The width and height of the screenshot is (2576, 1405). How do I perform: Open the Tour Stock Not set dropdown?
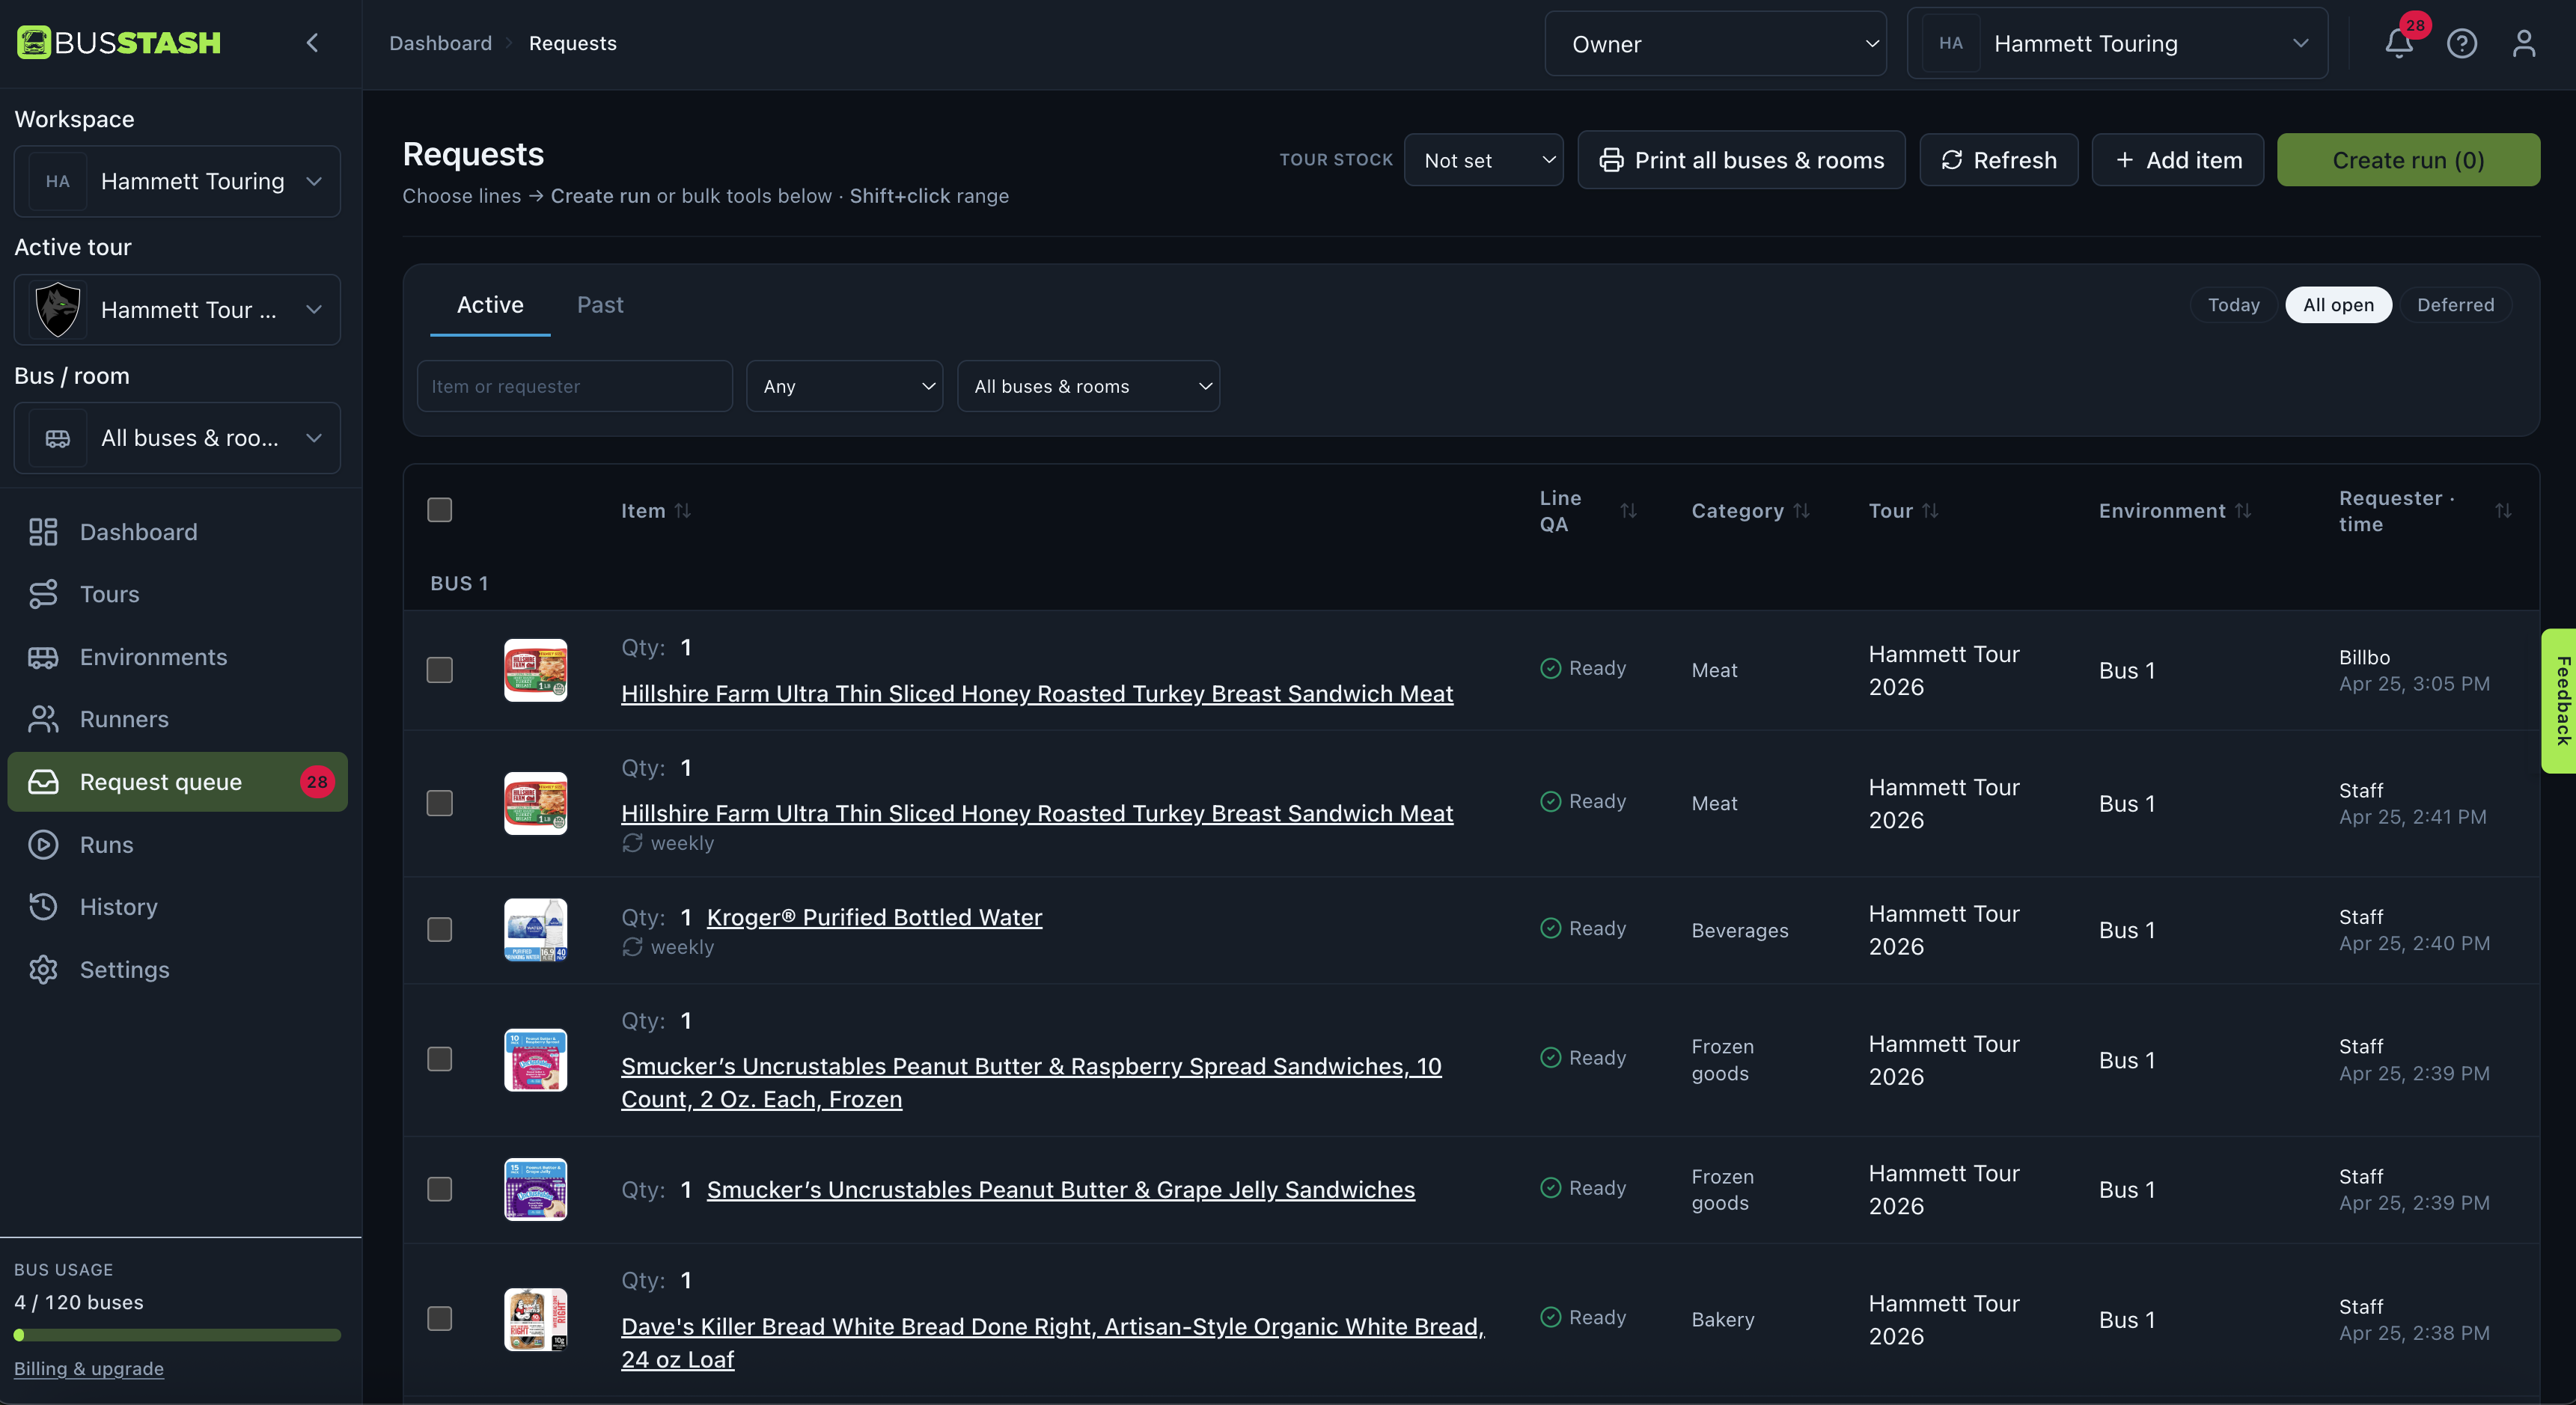pos(1483,160)
